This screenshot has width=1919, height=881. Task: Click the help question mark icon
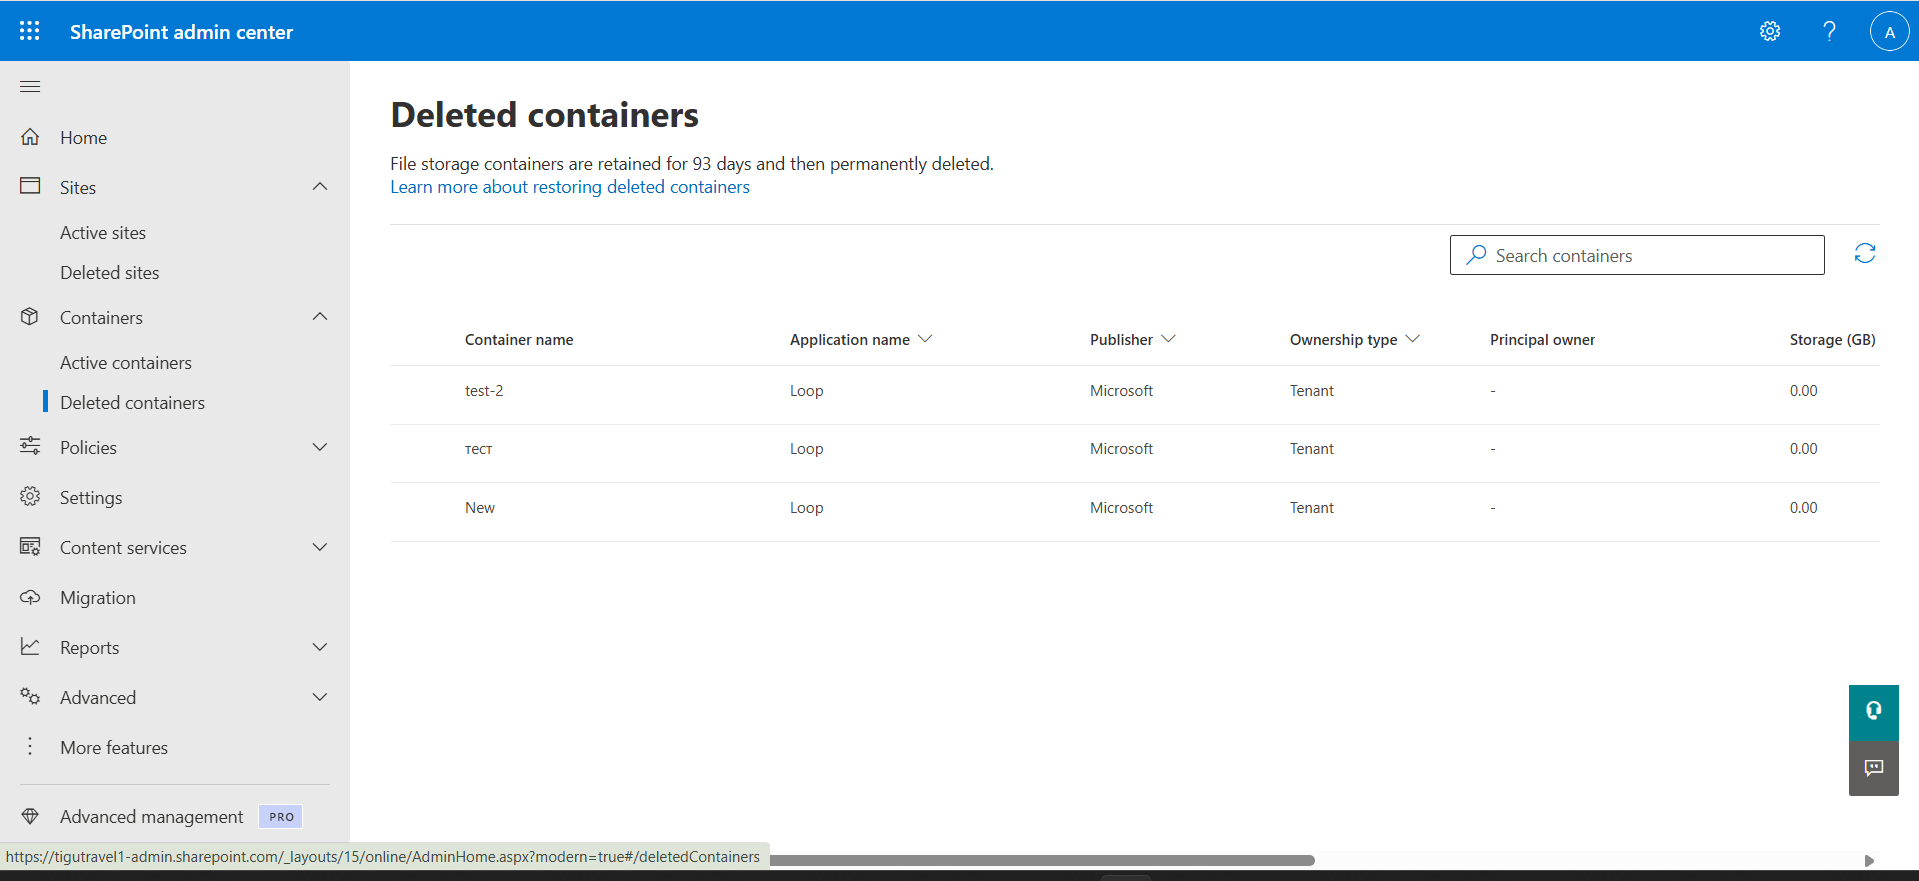(x=1829, y=31)
